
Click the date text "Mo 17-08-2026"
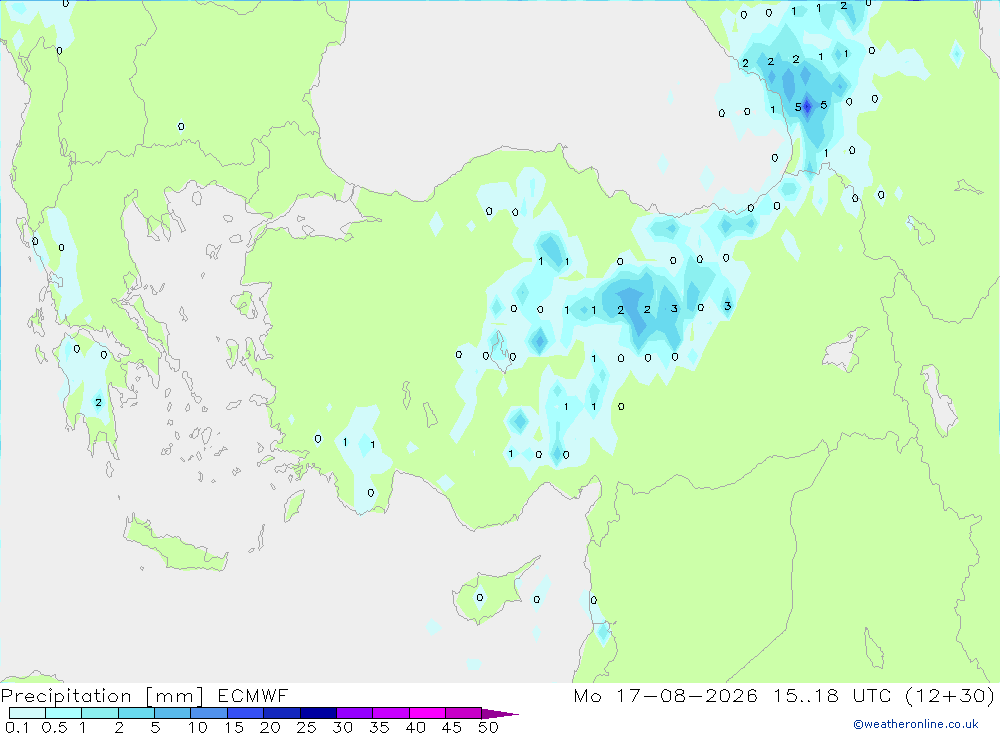(665, 695)
